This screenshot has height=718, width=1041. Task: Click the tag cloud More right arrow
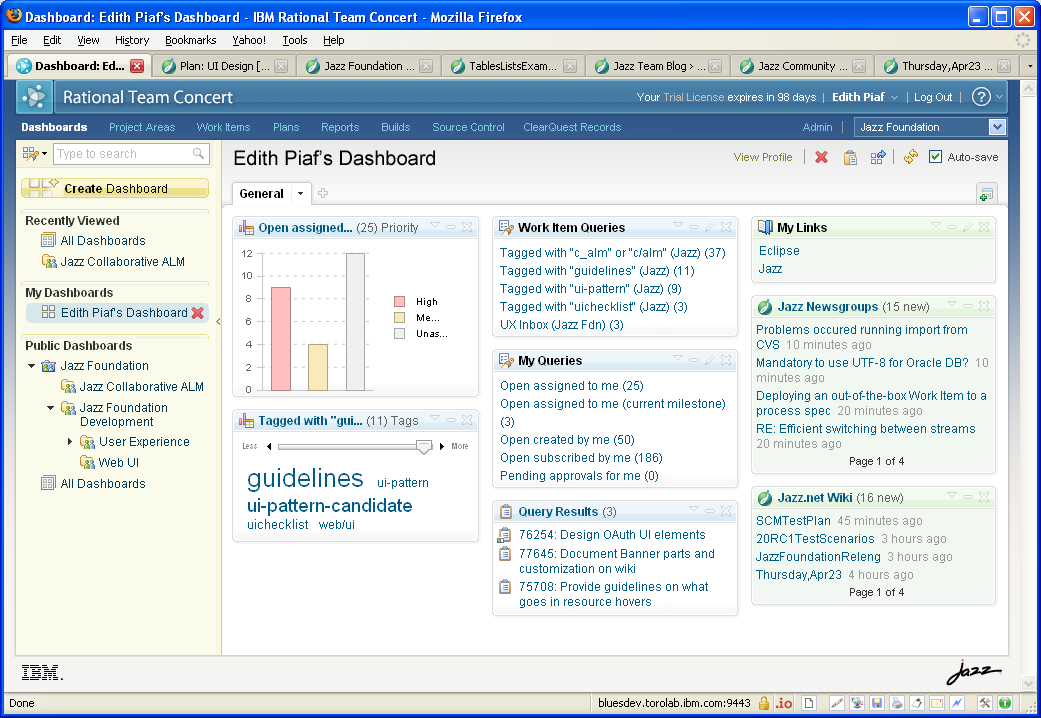[x=442, y=446]
